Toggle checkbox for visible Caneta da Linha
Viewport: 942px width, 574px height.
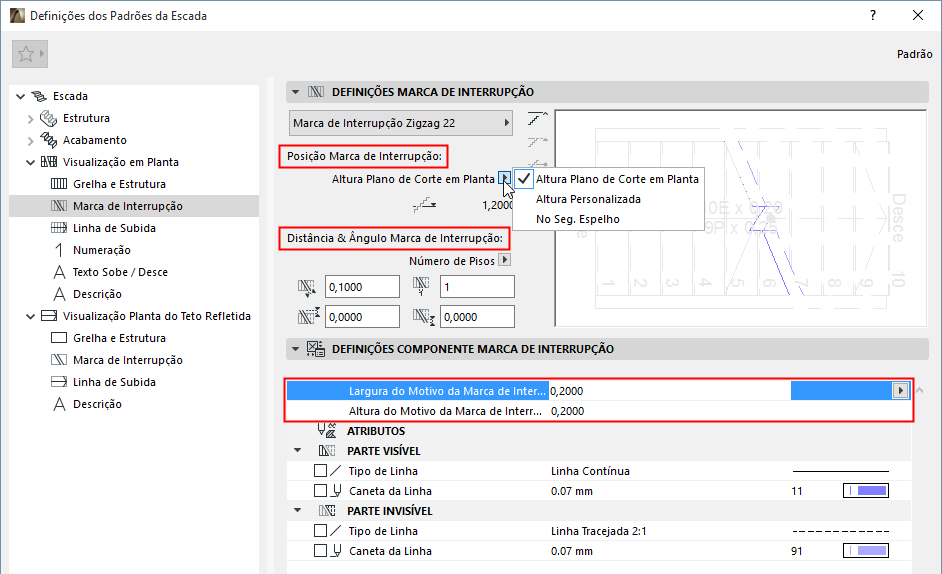point(320,491)
